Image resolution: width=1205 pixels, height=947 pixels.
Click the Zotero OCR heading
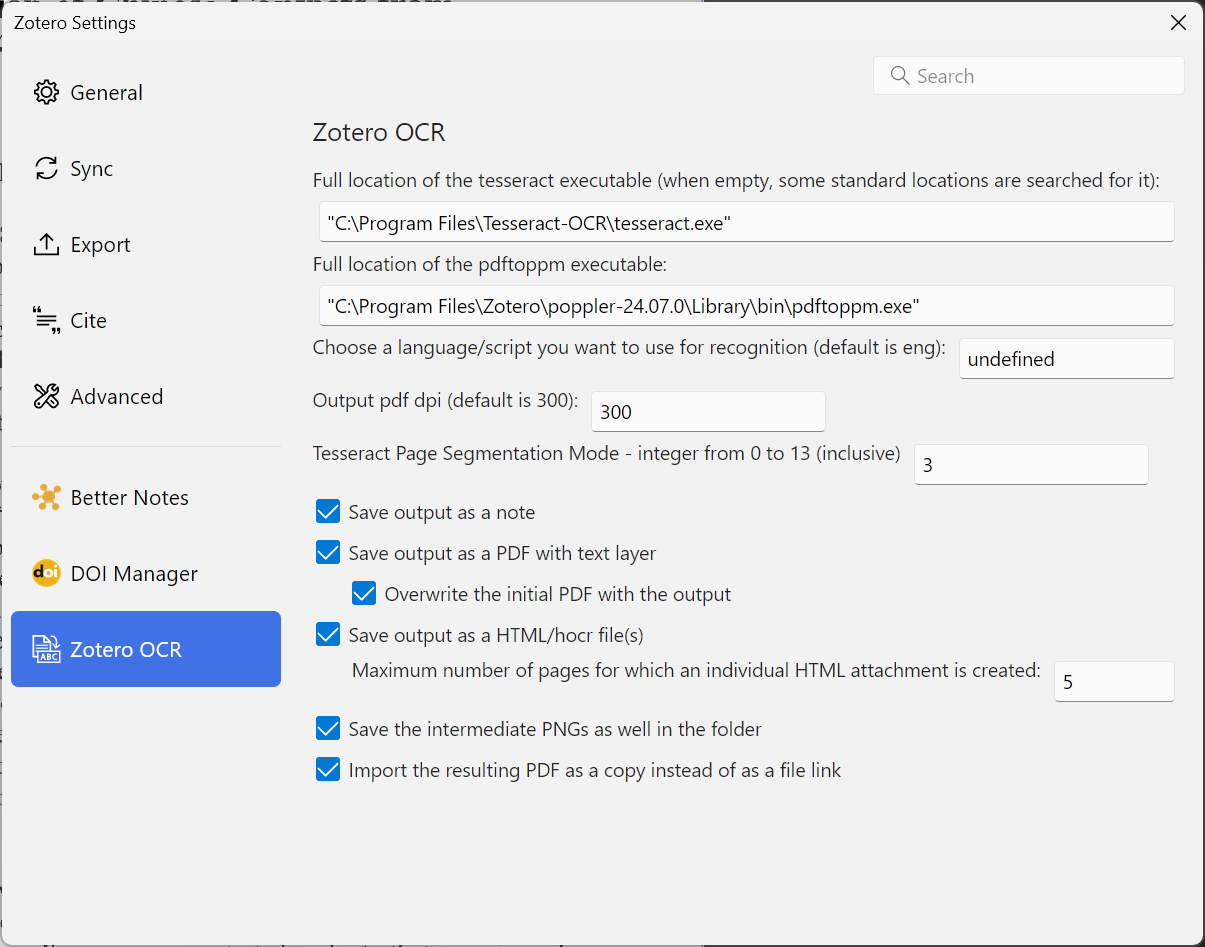point(379,132)
